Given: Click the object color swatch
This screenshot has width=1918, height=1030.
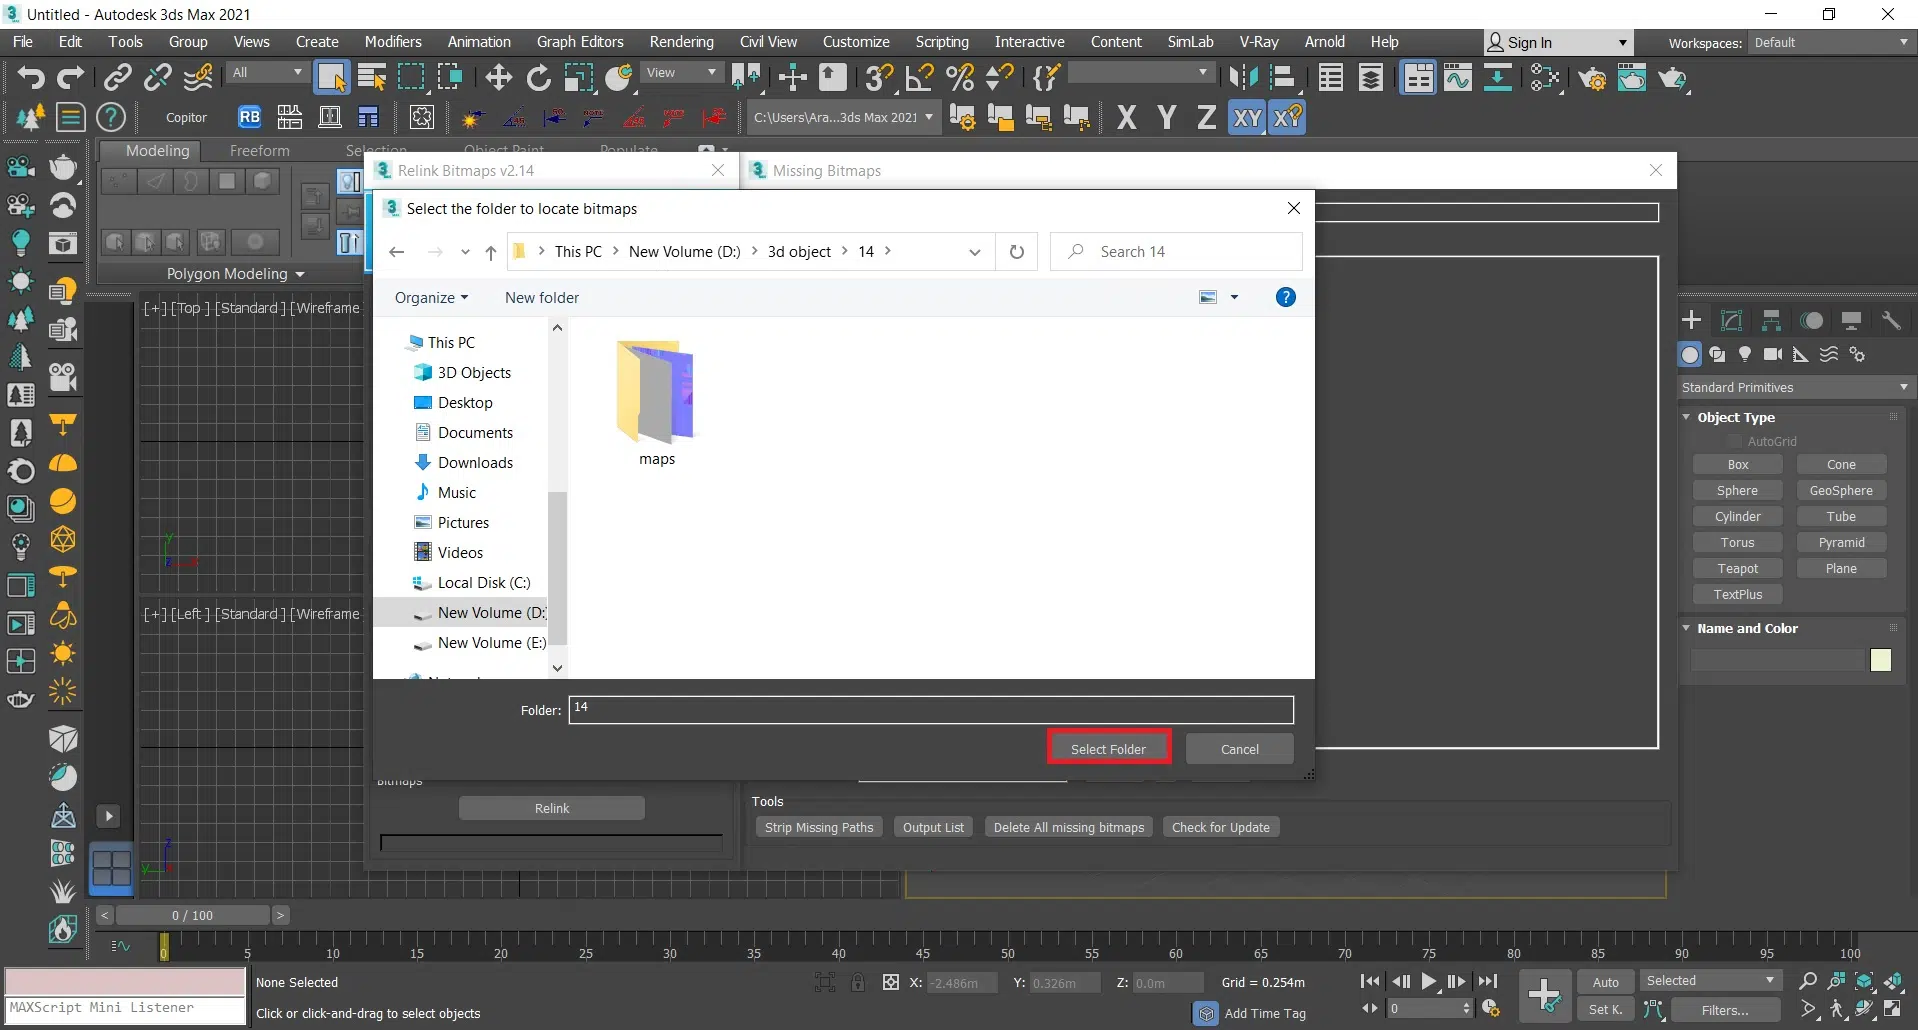Looking at the screenshot, I should click(1880, 660).
